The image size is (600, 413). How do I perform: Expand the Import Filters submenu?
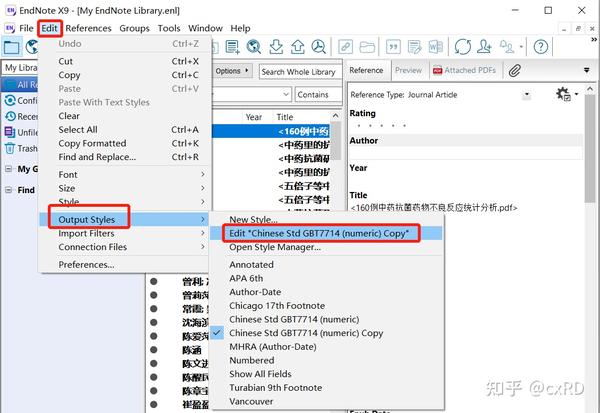click(125, 233)
